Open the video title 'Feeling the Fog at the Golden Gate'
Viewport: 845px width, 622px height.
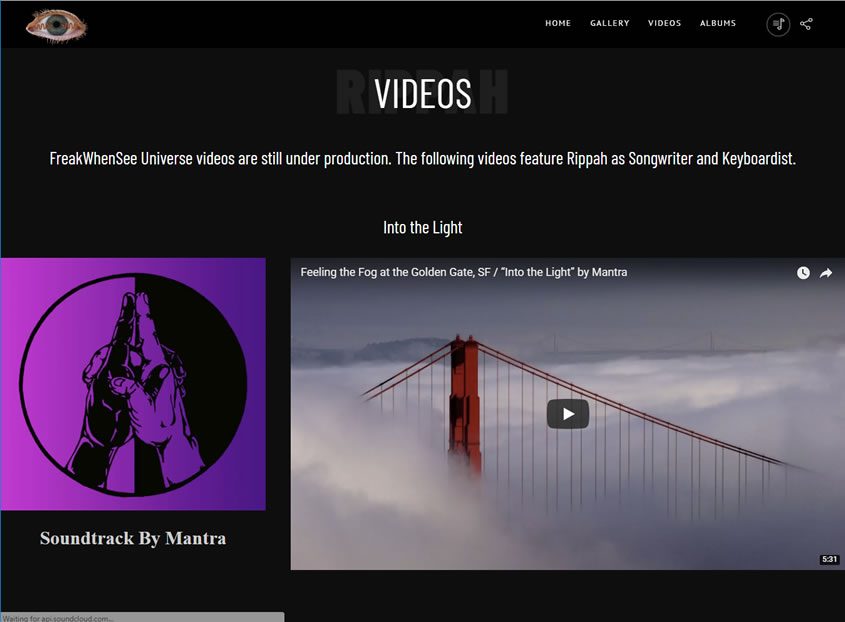(x=463, y=272)
